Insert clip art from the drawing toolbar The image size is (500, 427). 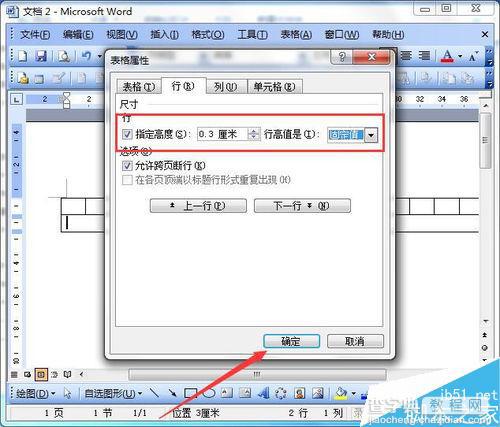299,393
